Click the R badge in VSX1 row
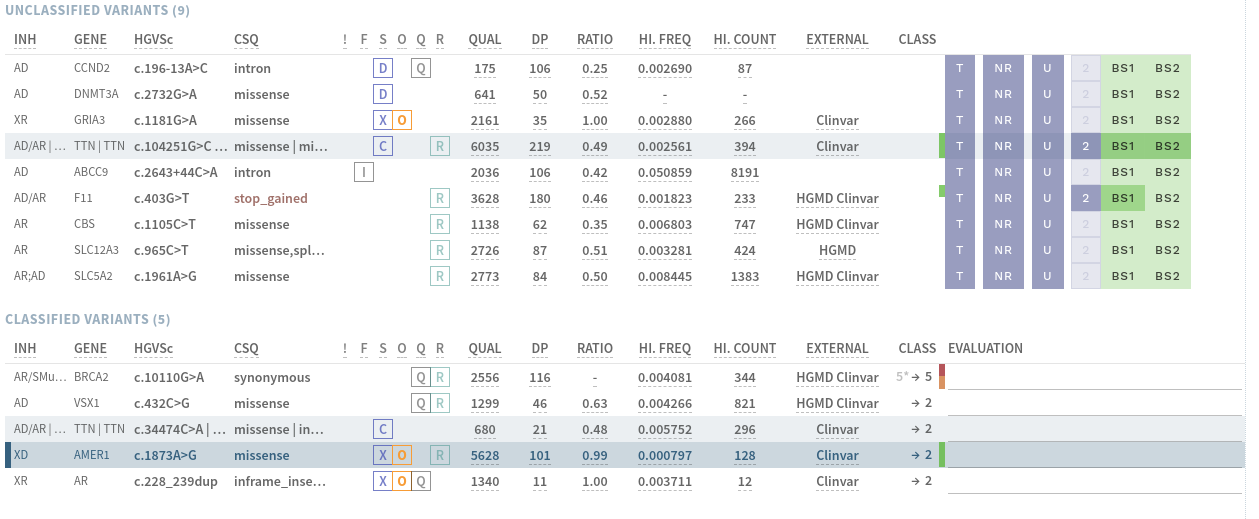 tap(441, 403)
